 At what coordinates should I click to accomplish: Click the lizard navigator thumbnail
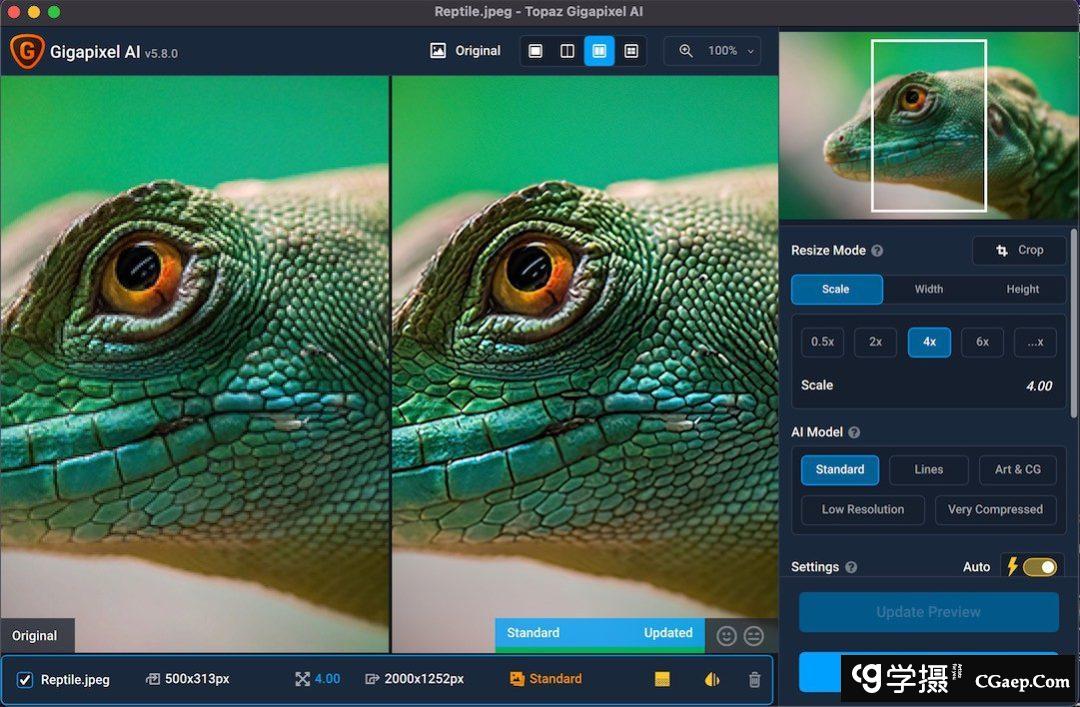[x=928, y=125]
